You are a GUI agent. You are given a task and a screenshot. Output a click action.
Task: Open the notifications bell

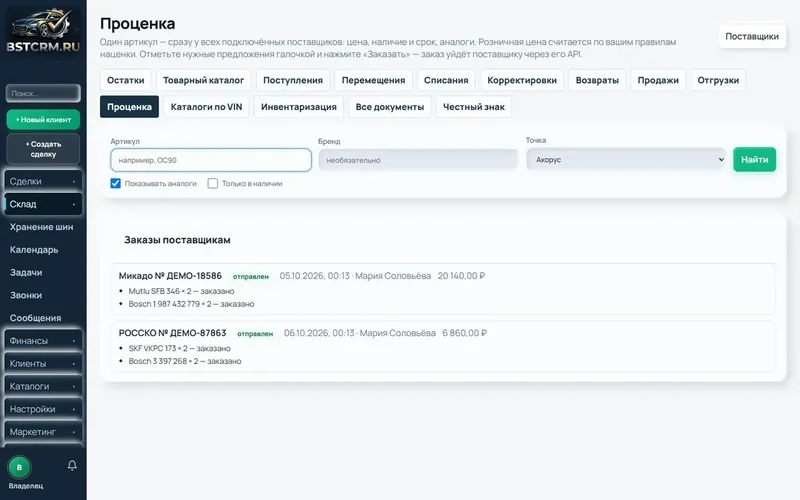(x=72, y=465)
